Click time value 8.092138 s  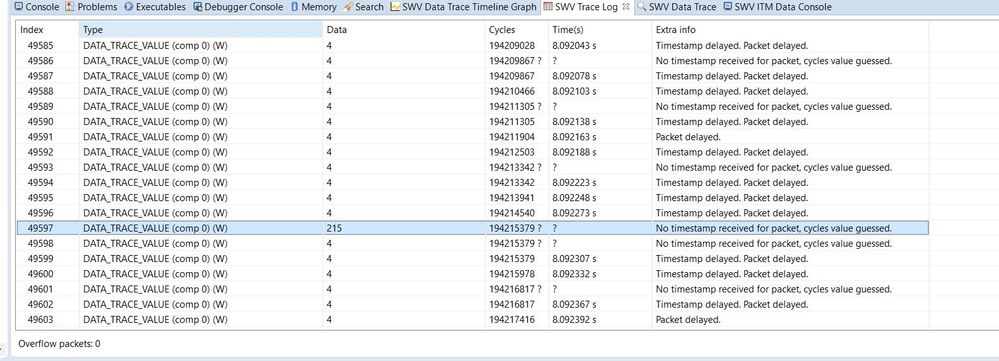[575, 122]
